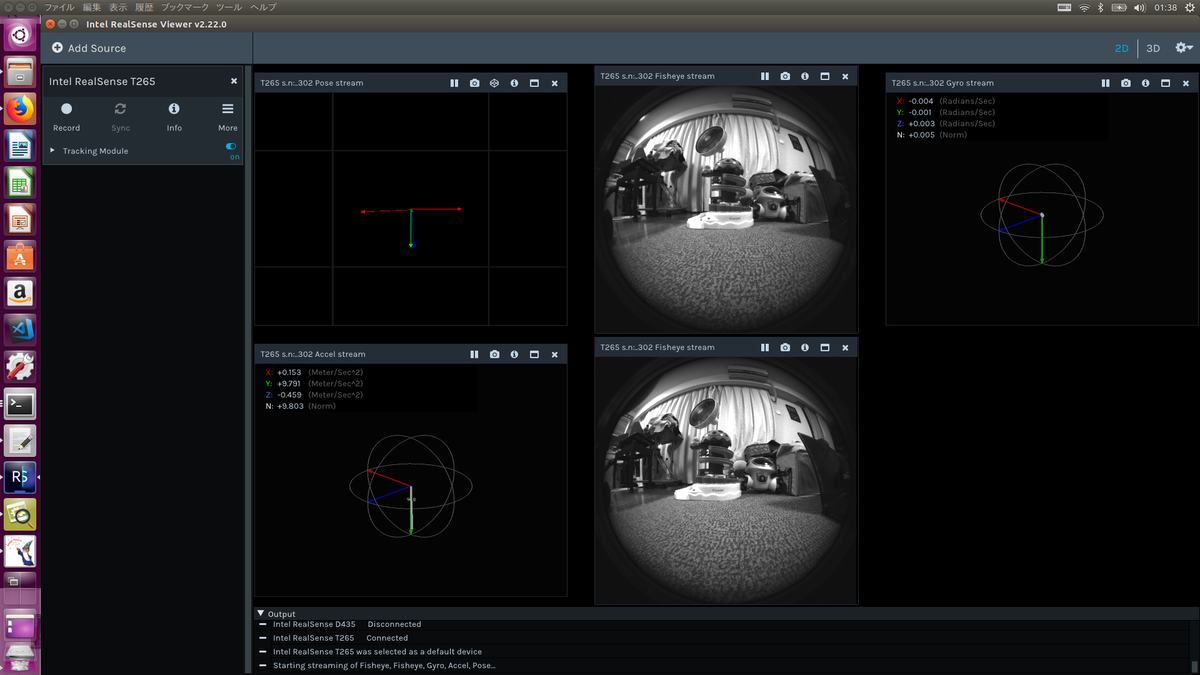Image resolution: width=1200 pixels, height=675 pixels.
Task: Pause the bottom Fisheye stream
Action: click(765, 347)
